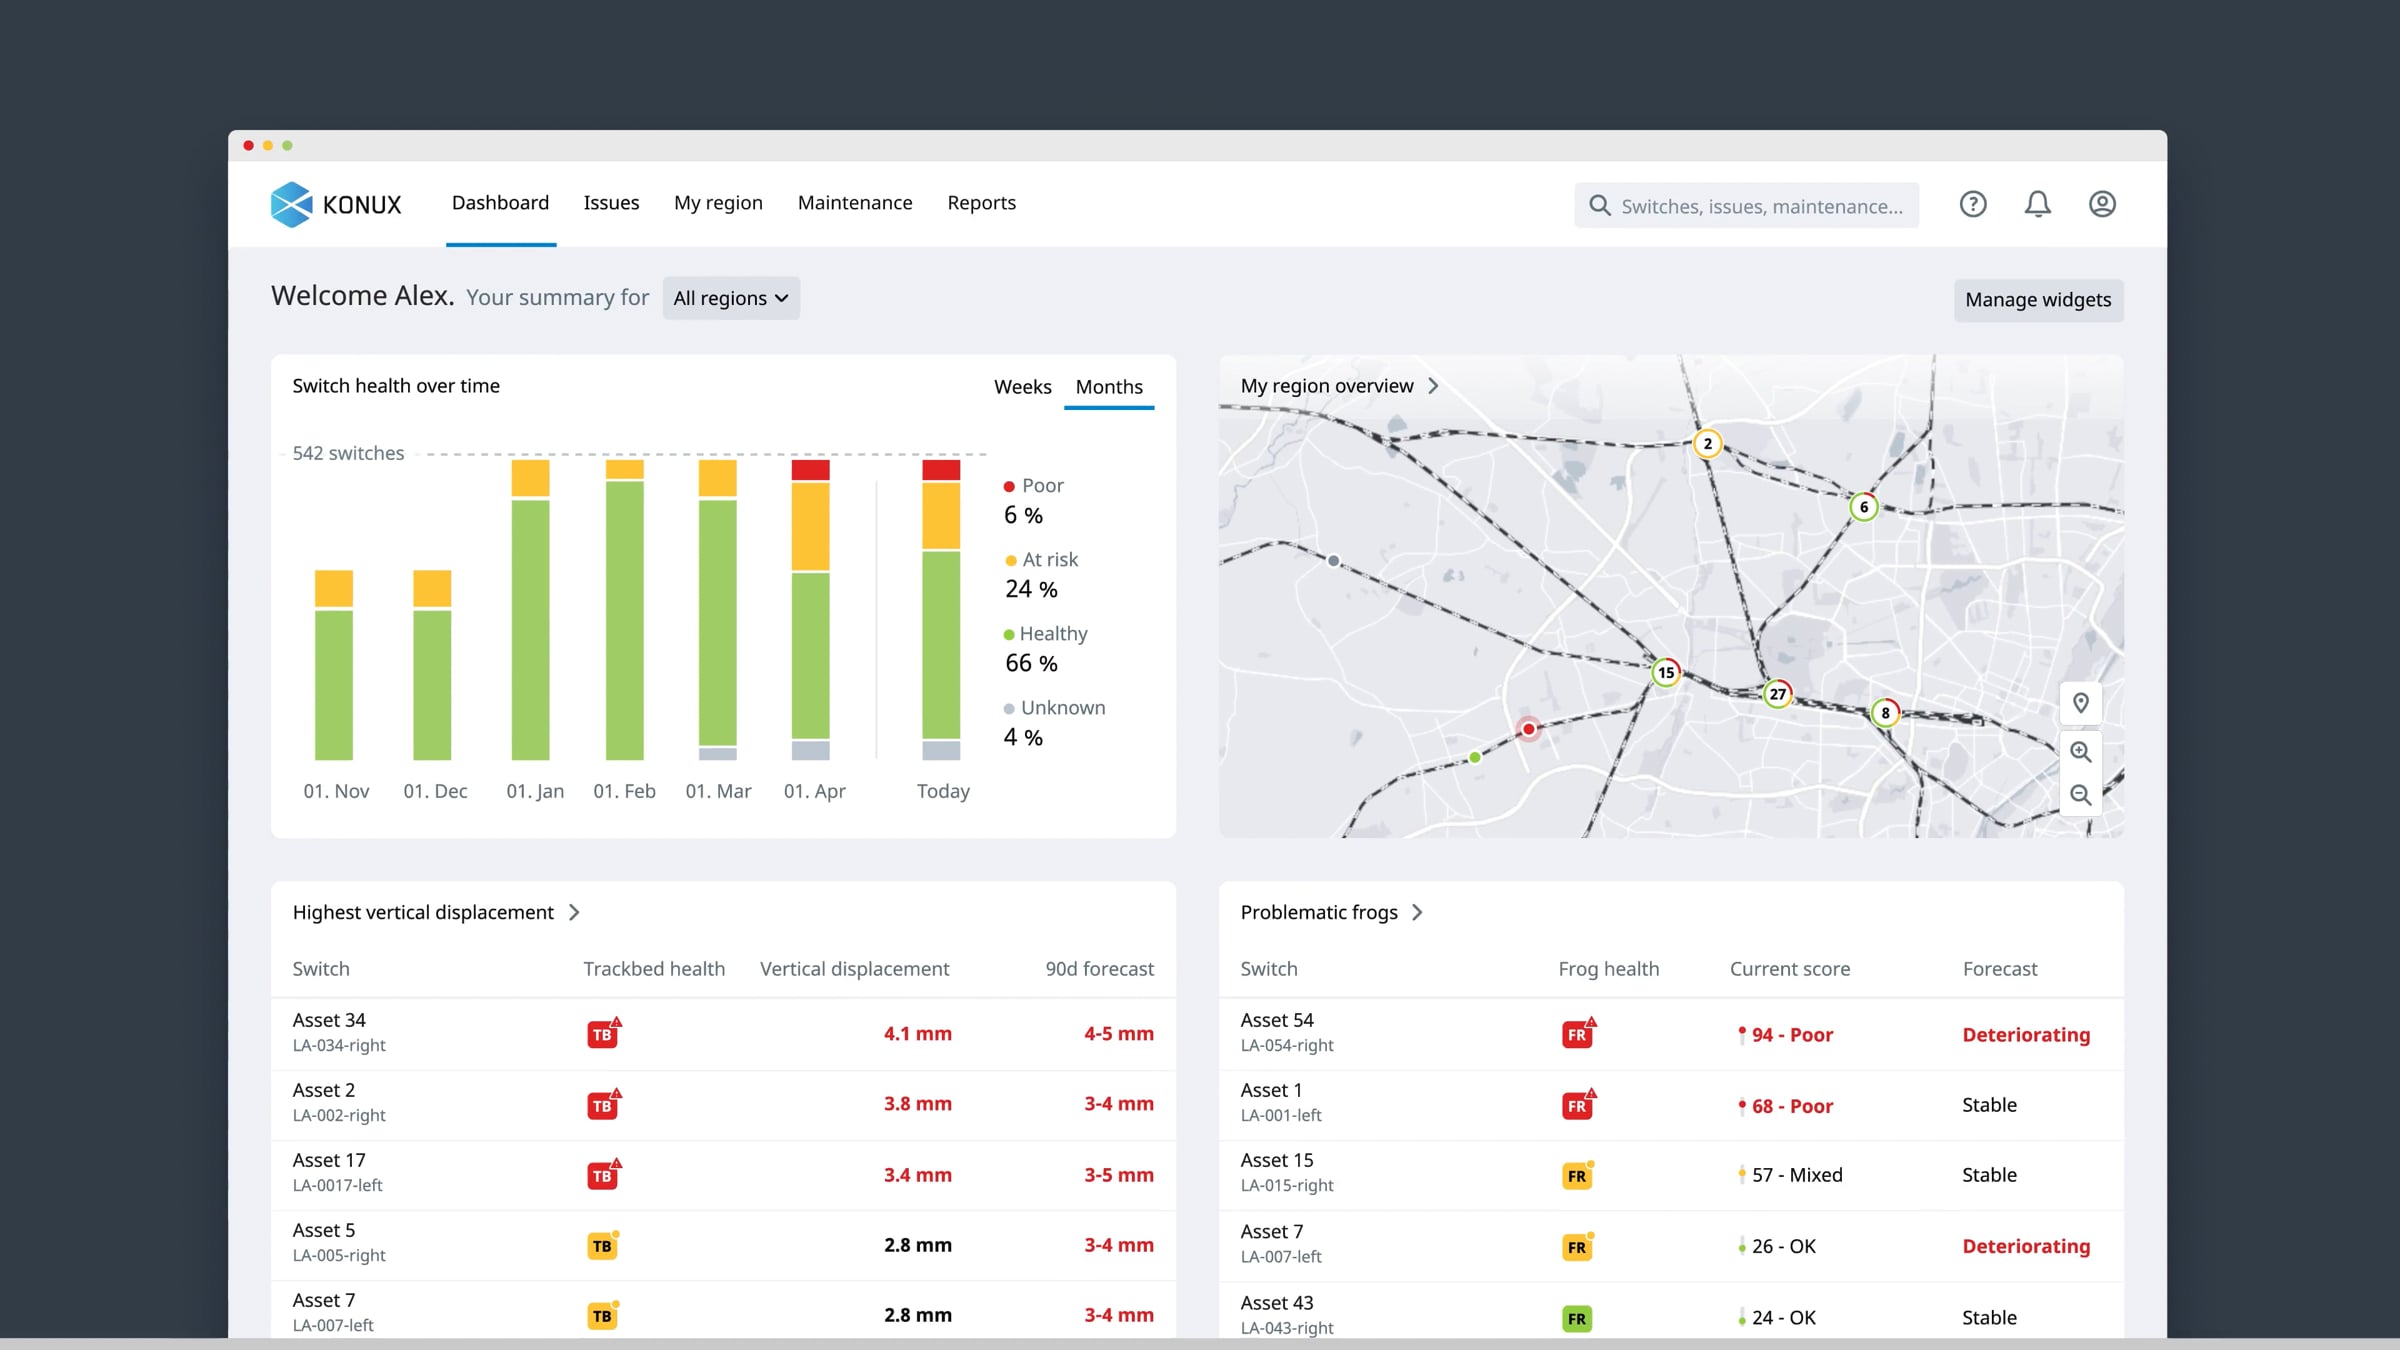2400x1350 pixels.
Task: Click Asset 54 red FR health badge
Action: (x=1578, y=1033)
